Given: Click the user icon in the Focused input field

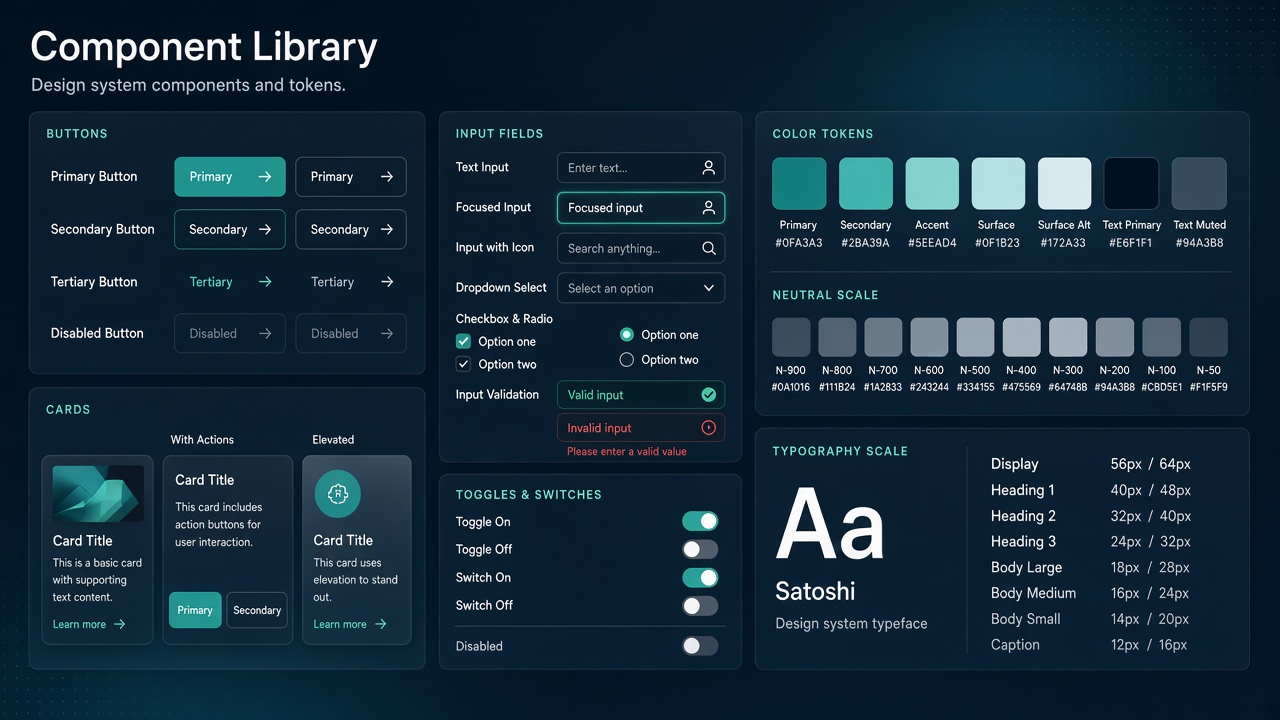Looking at the screenshot, I should click(x=708, y=208).
